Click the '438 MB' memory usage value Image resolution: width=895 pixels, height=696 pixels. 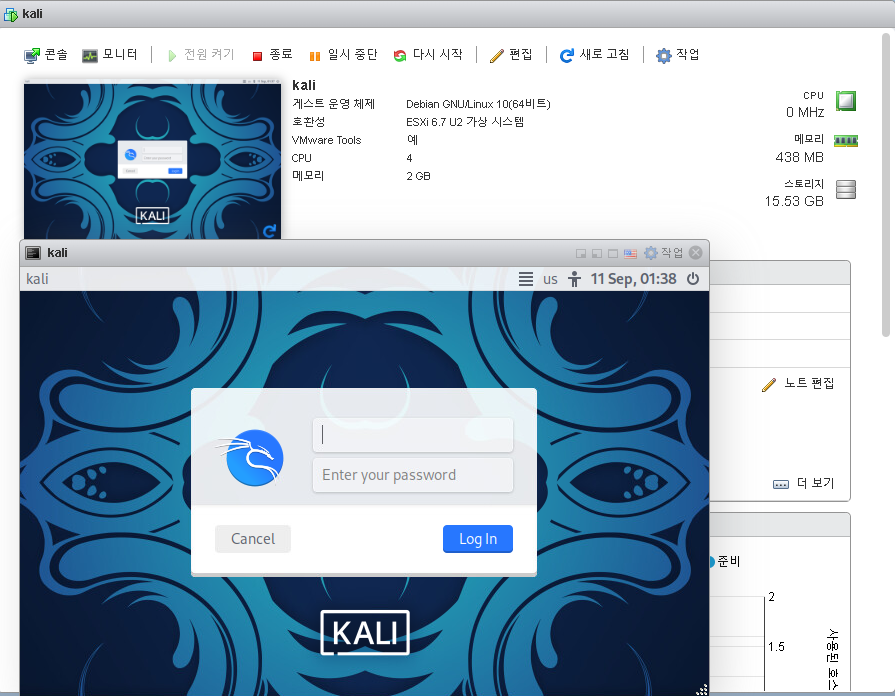pos(799,158)
